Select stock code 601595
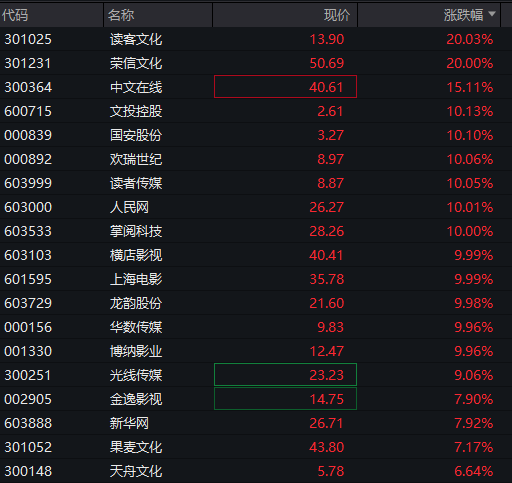The height and width of the screenshot is (483, 512). click(x=28, y=279)
